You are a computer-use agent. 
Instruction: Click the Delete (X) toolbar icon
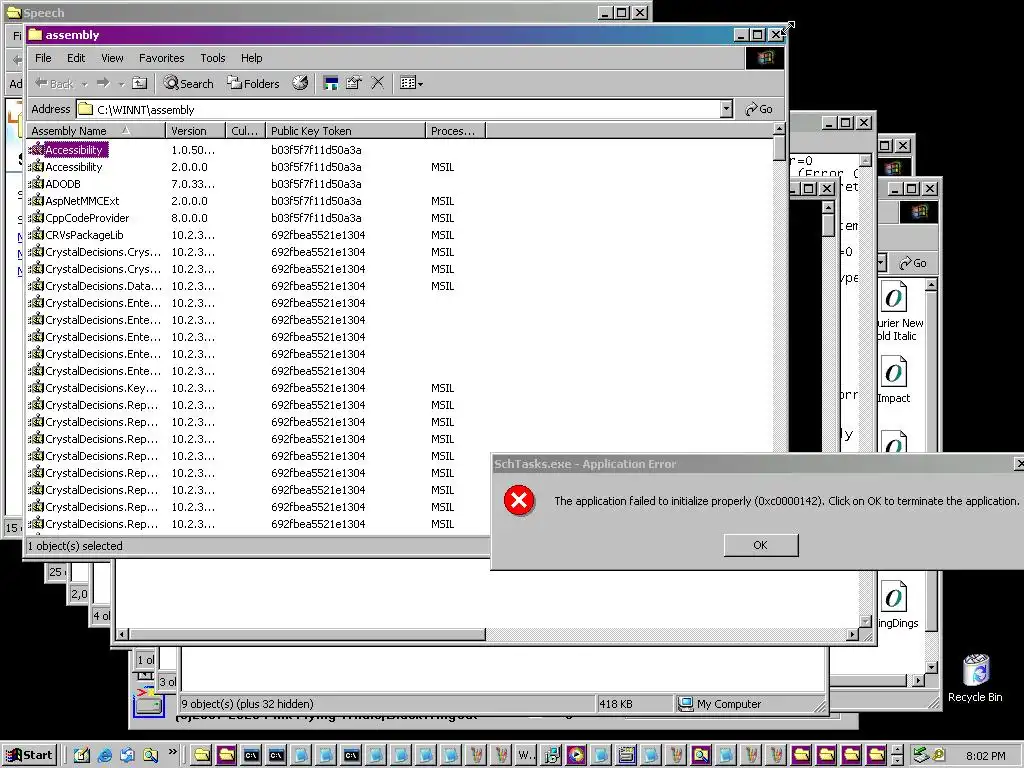377,83
